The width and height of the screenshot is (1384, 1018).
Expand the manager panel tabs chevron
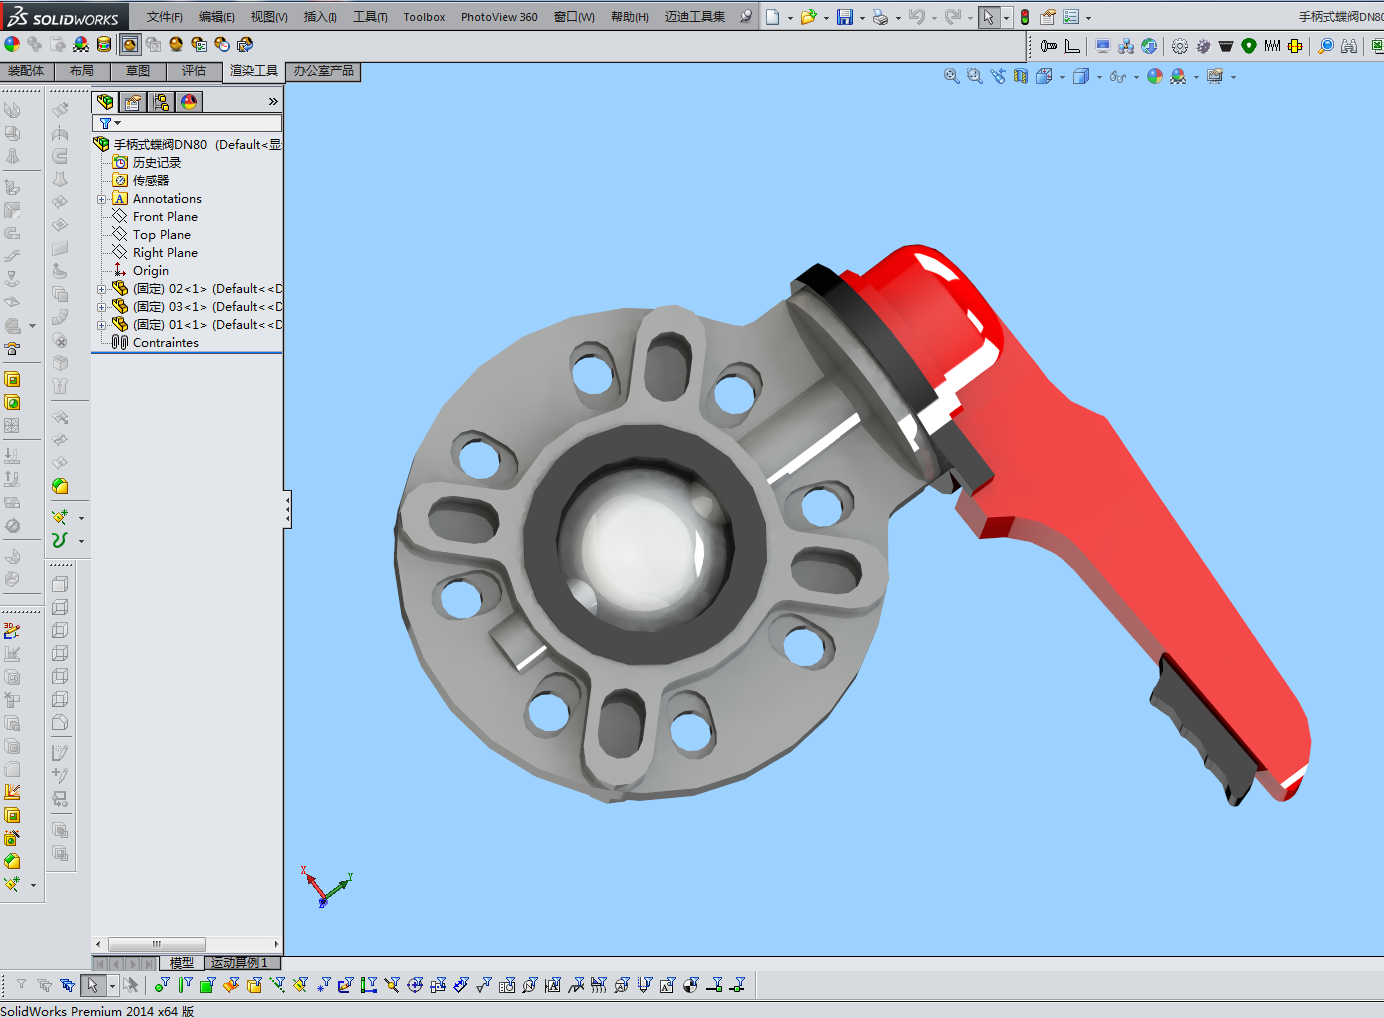point(273,102)
